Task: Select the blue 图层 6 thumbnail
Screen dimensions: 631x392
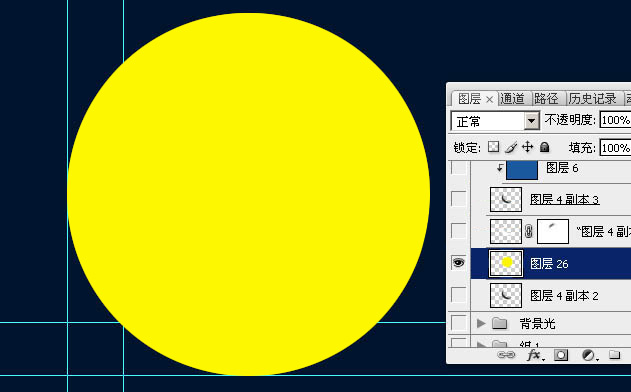Action: pyautogui.click(x=522, y=170)
